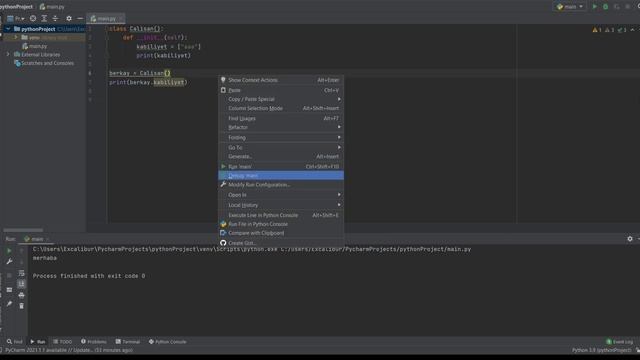Stop the process in Run panel sidebar
Viewport: 640px width, 360px height.
coord(9,276)
